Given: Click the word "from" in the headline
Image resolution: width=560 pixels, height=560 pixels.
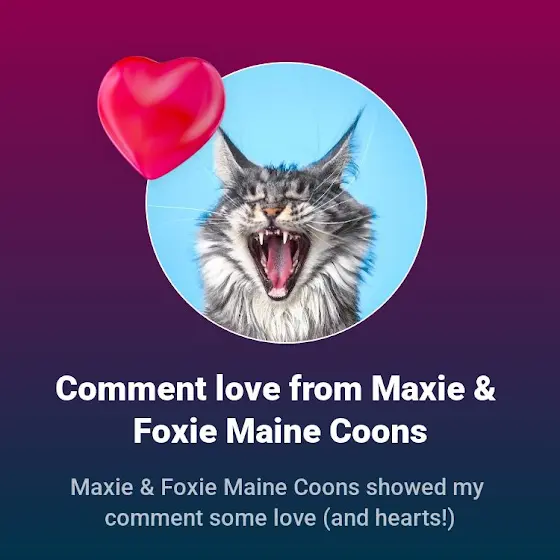Looking at the screenshot, I should (x=326, y=389).
